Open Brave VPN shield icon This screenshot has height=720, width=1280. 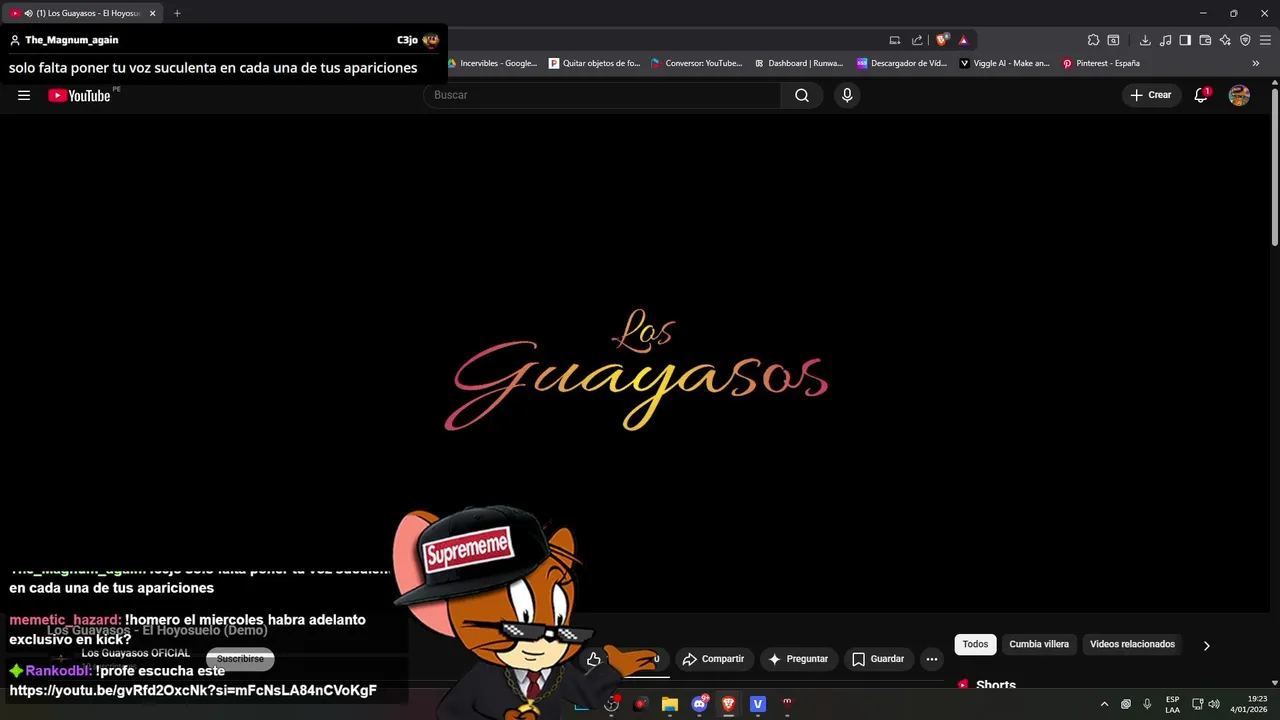[x=1245, y=40]
